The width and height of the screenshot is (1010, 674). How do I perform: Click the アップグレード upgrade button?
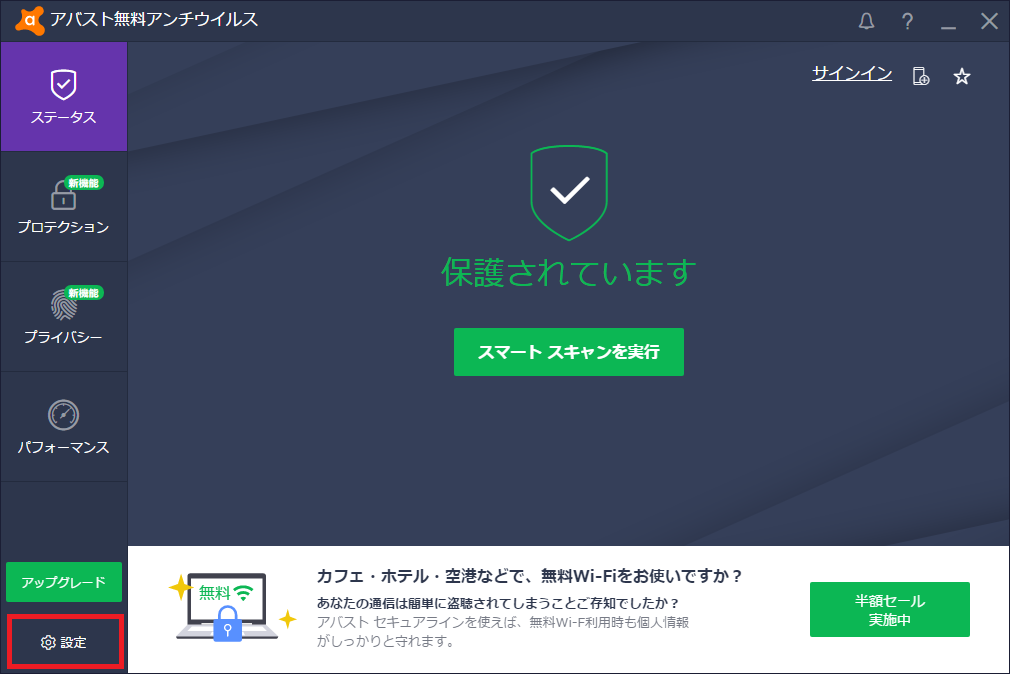pyautogui.click(x=64, y=582)
